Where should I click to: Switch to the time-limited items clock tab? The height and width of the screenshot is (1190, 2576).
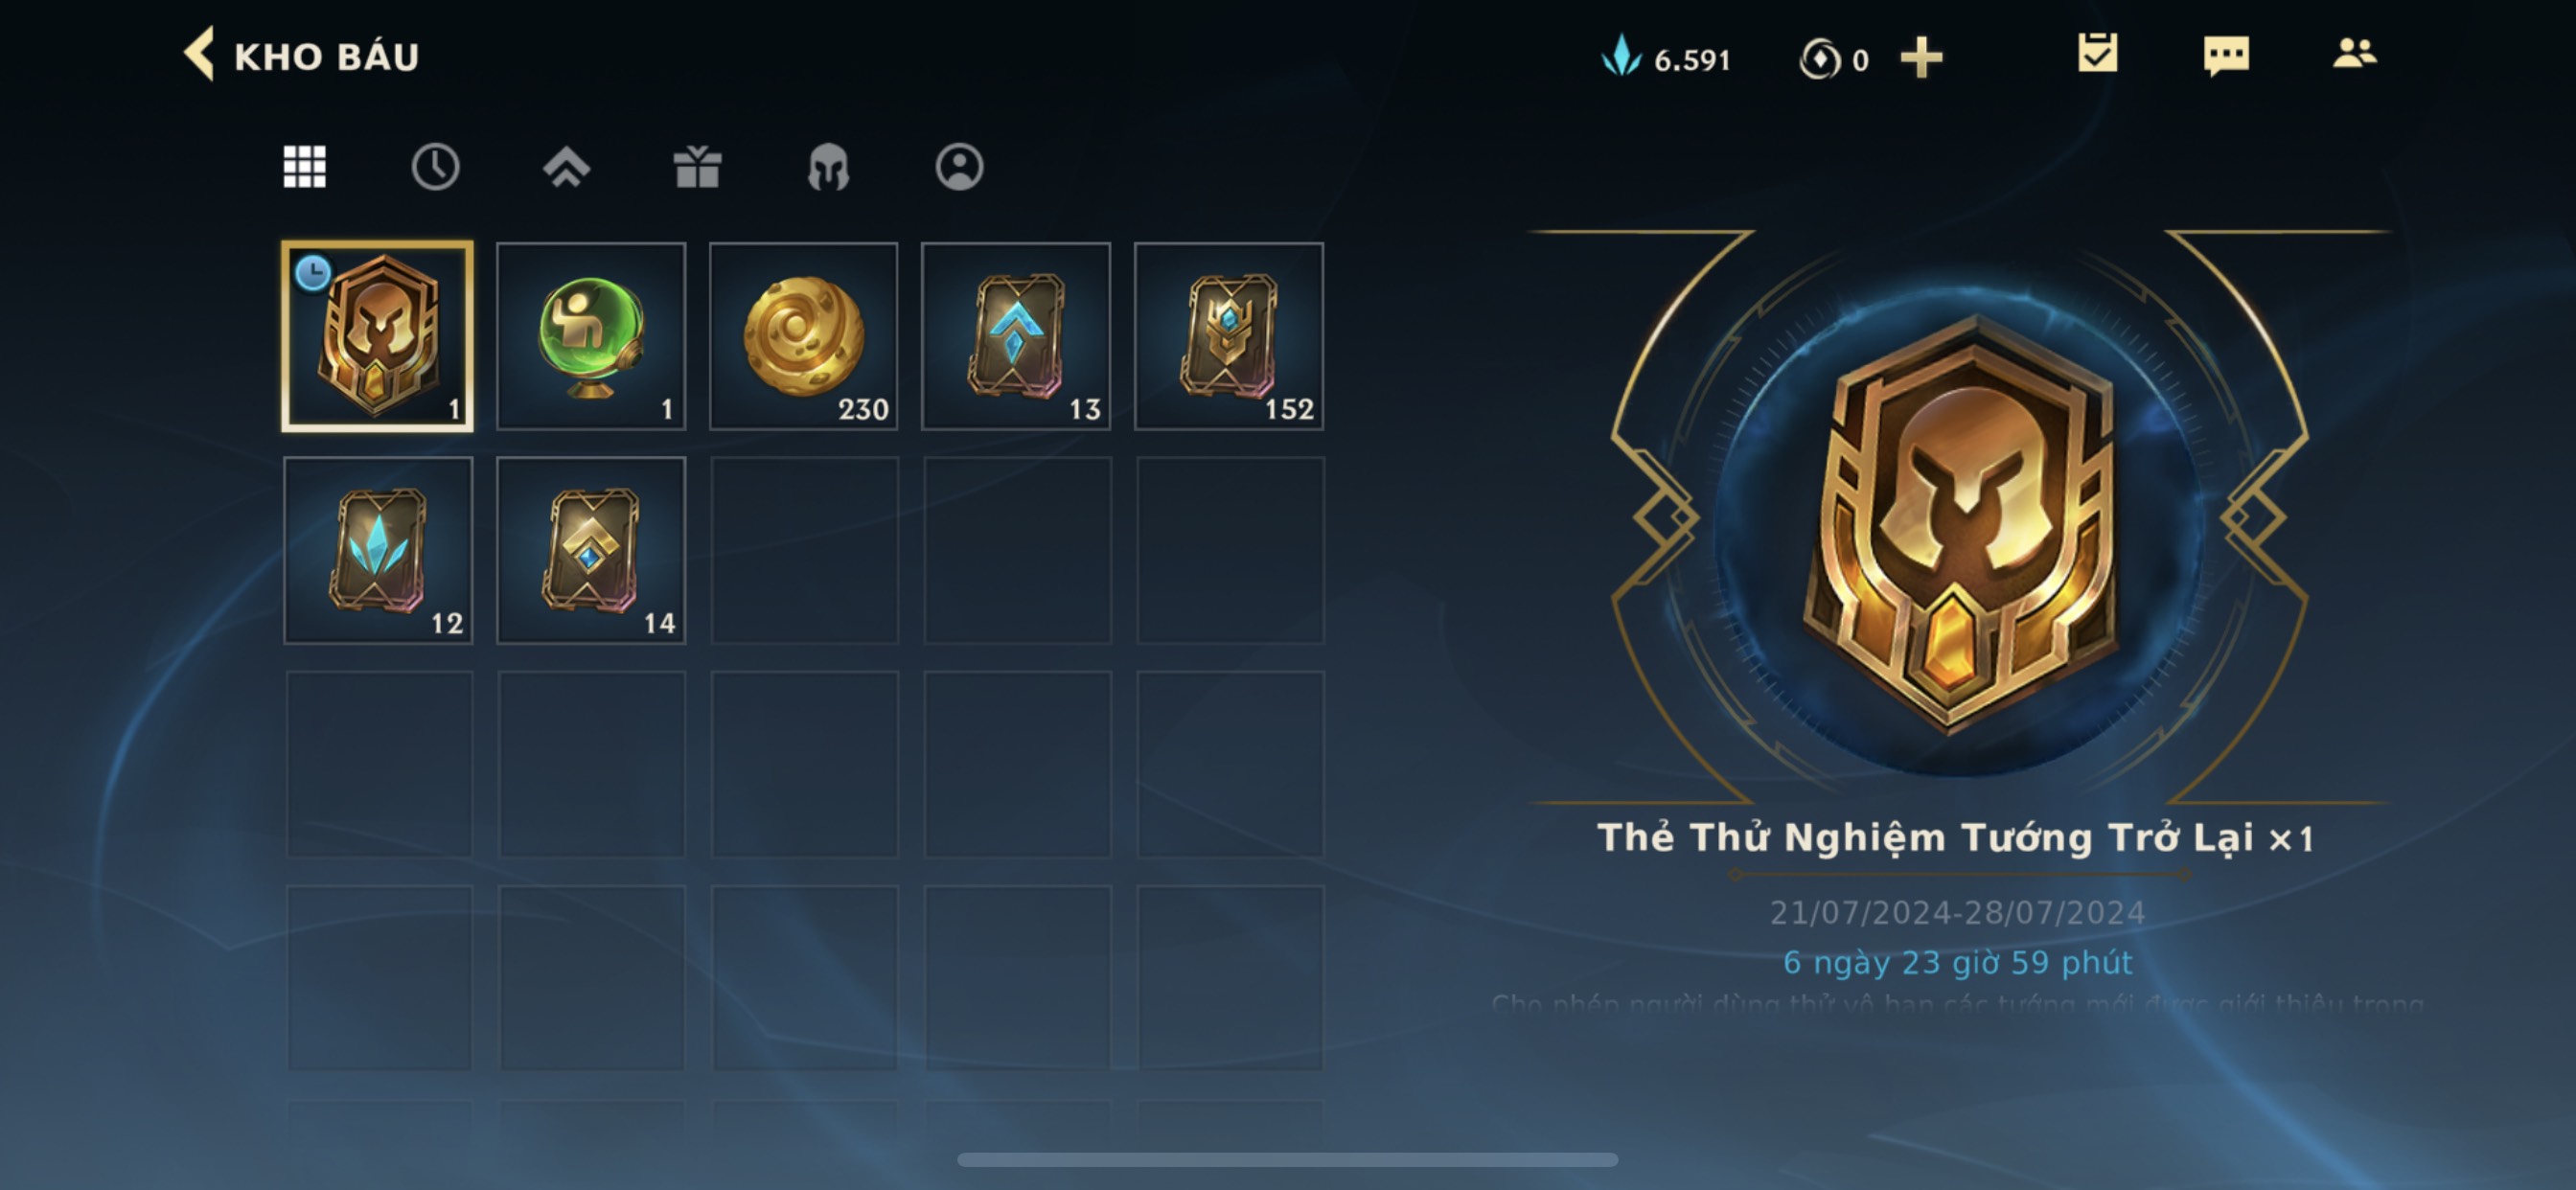435,166
